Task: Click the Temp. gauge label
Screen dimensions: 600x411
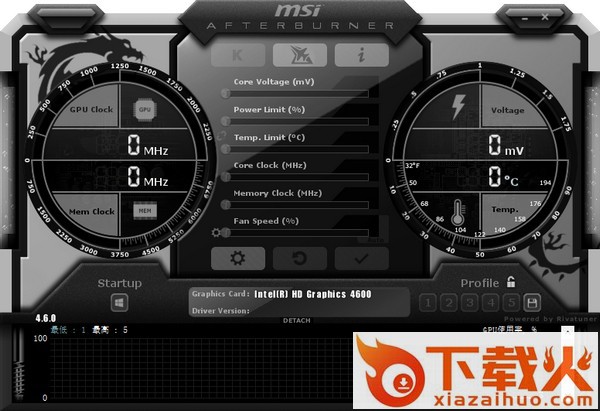Action: 505,210
